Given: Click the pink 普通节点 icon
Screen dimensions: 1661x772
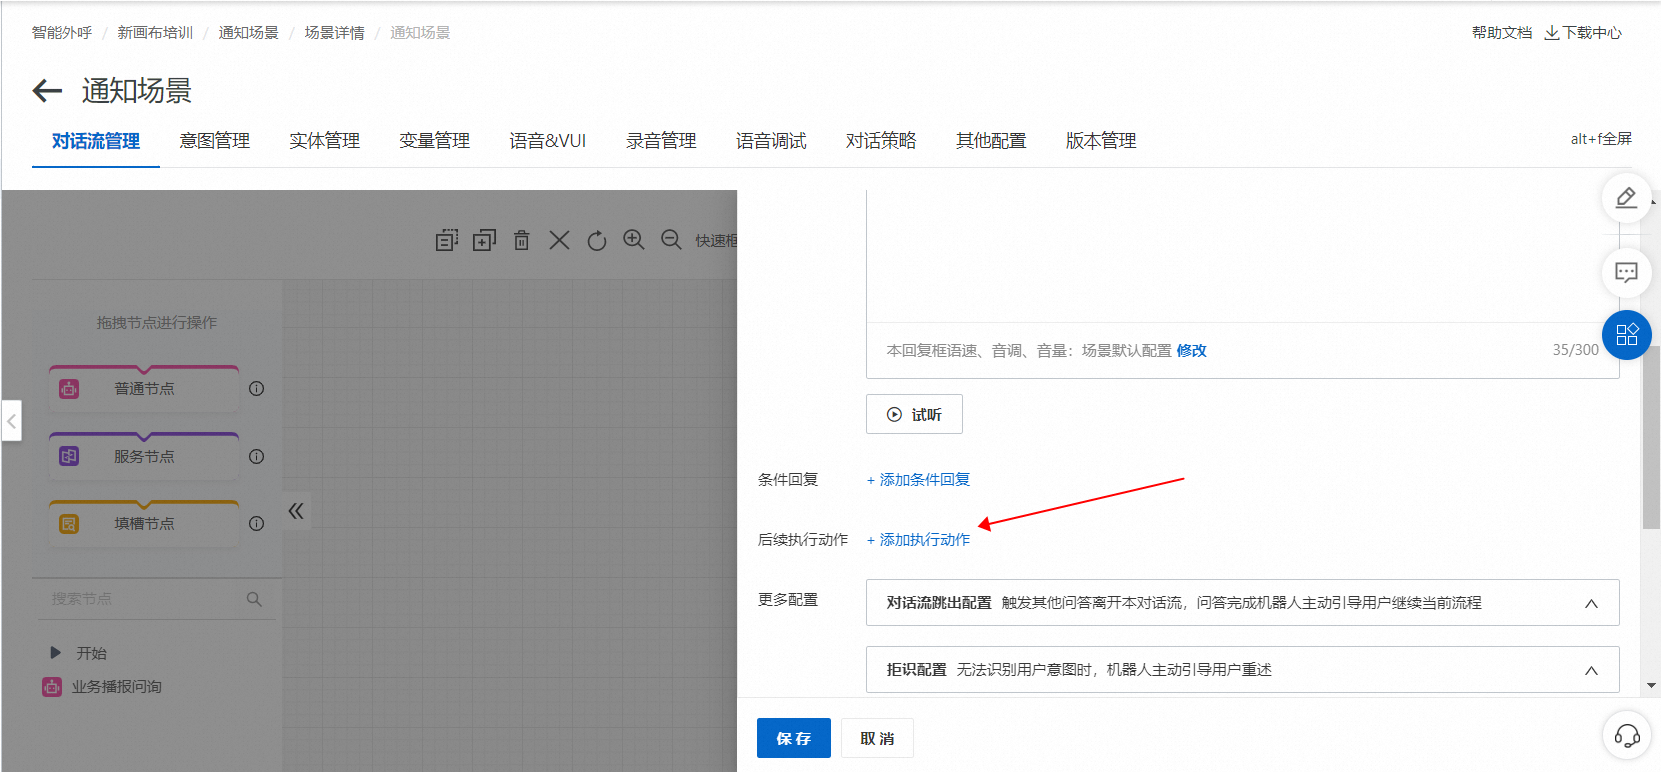Looking at the screenshot, I should coord(69,389).
